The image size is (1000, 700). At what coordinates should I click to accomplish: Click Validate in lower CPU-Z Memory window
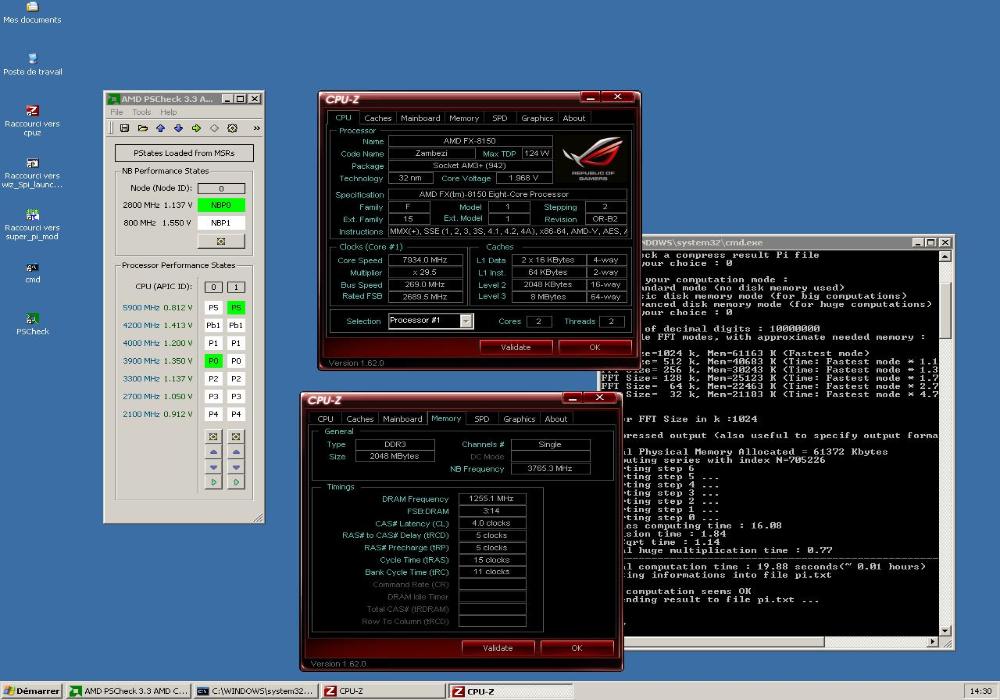(497, 648)
